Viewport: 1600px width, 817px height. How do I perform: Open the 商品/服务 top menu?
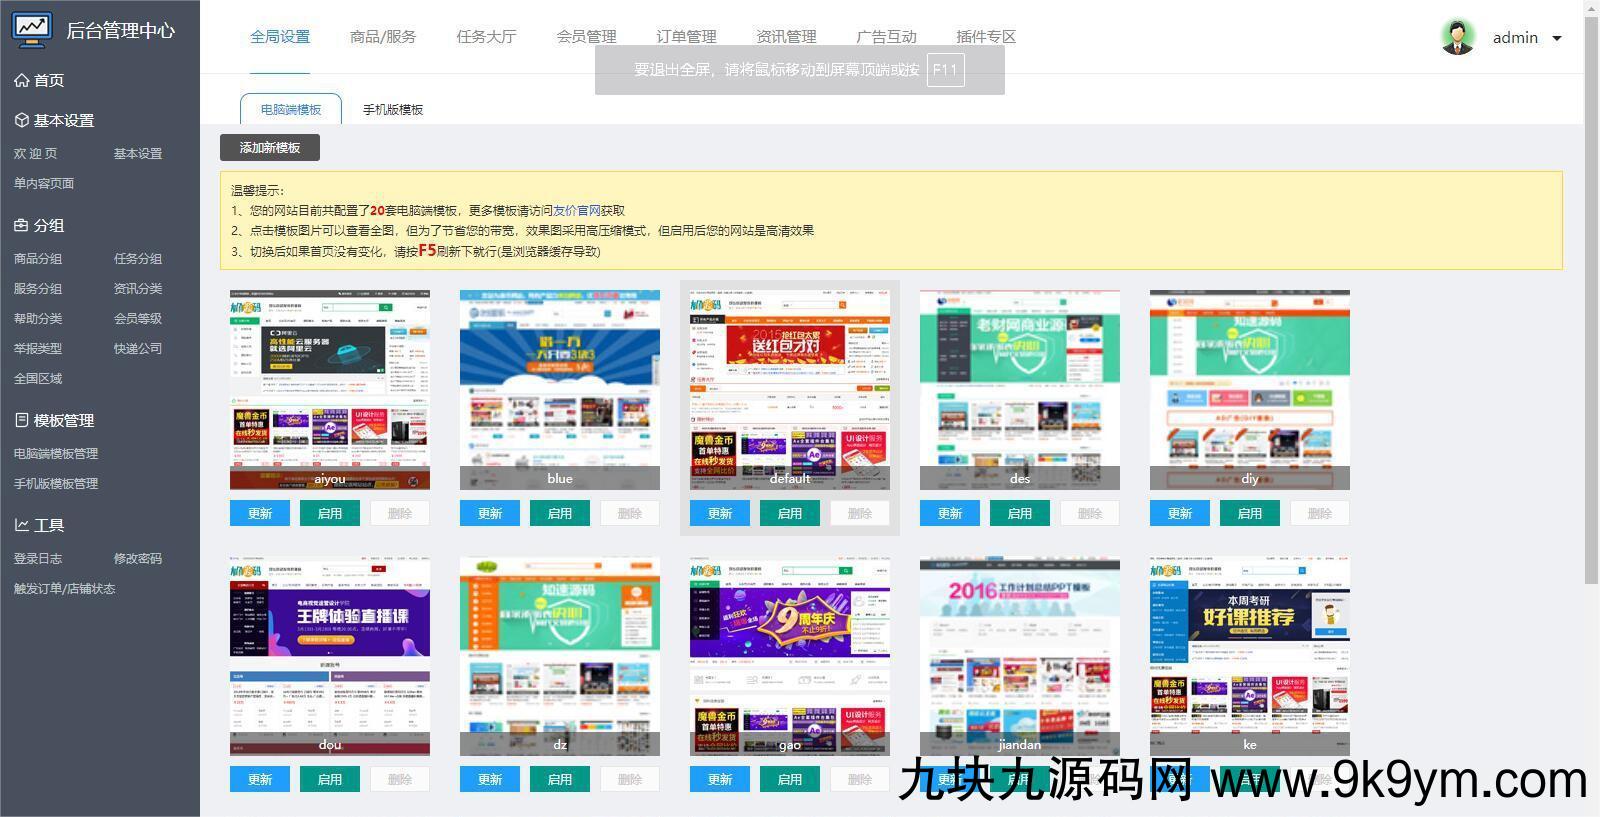(x=383, y=37)
